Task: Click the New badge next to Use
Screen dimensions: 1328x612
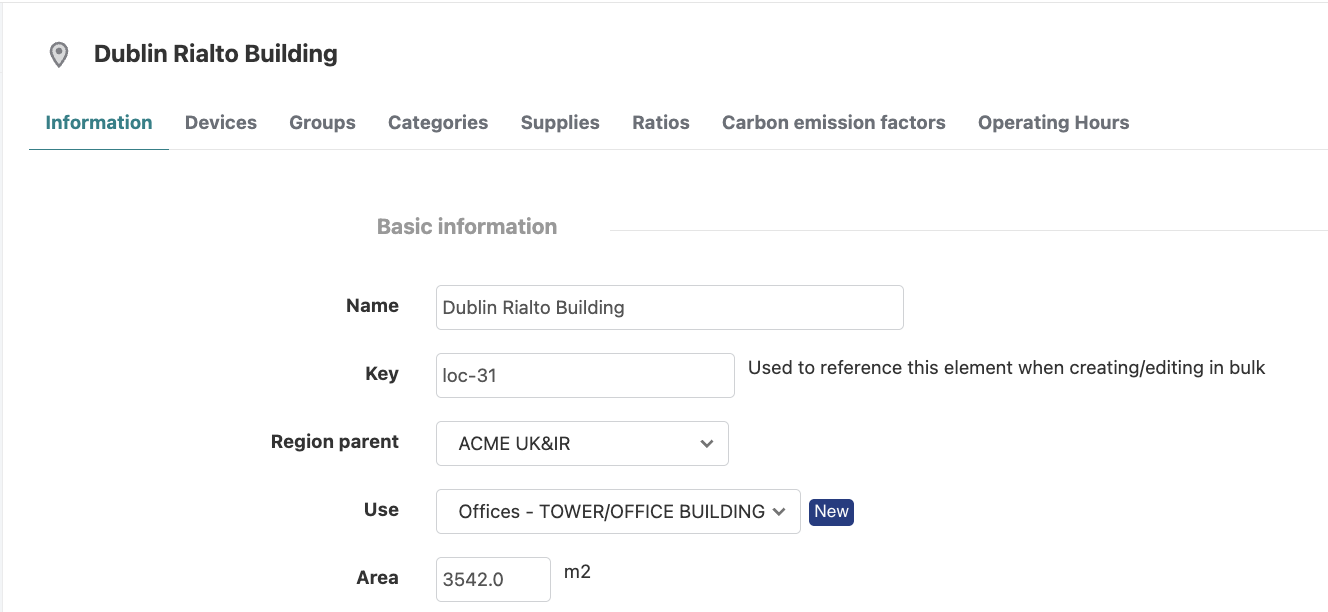Action: pos(831,512)
